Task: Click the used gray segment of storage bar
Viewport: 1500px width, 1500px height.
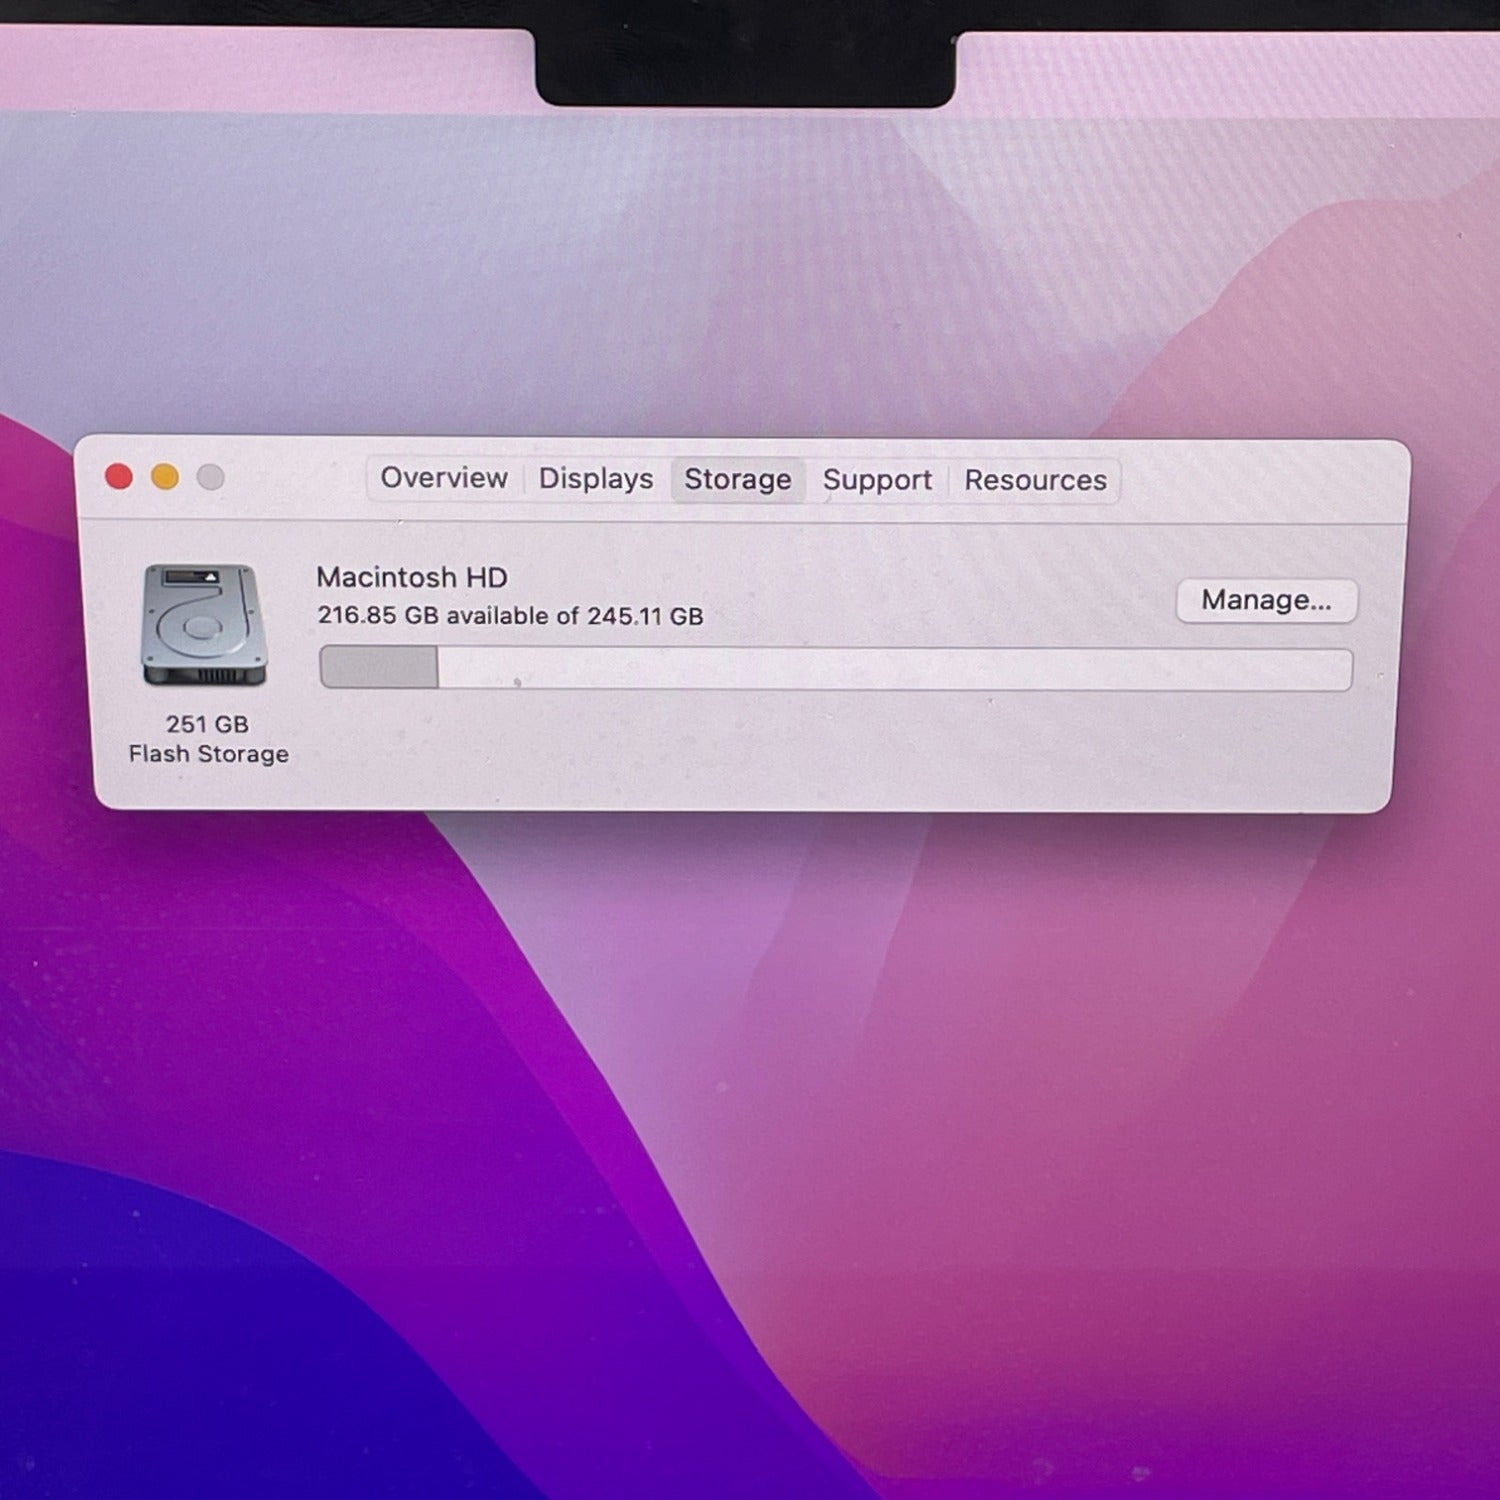Action: 379,667
